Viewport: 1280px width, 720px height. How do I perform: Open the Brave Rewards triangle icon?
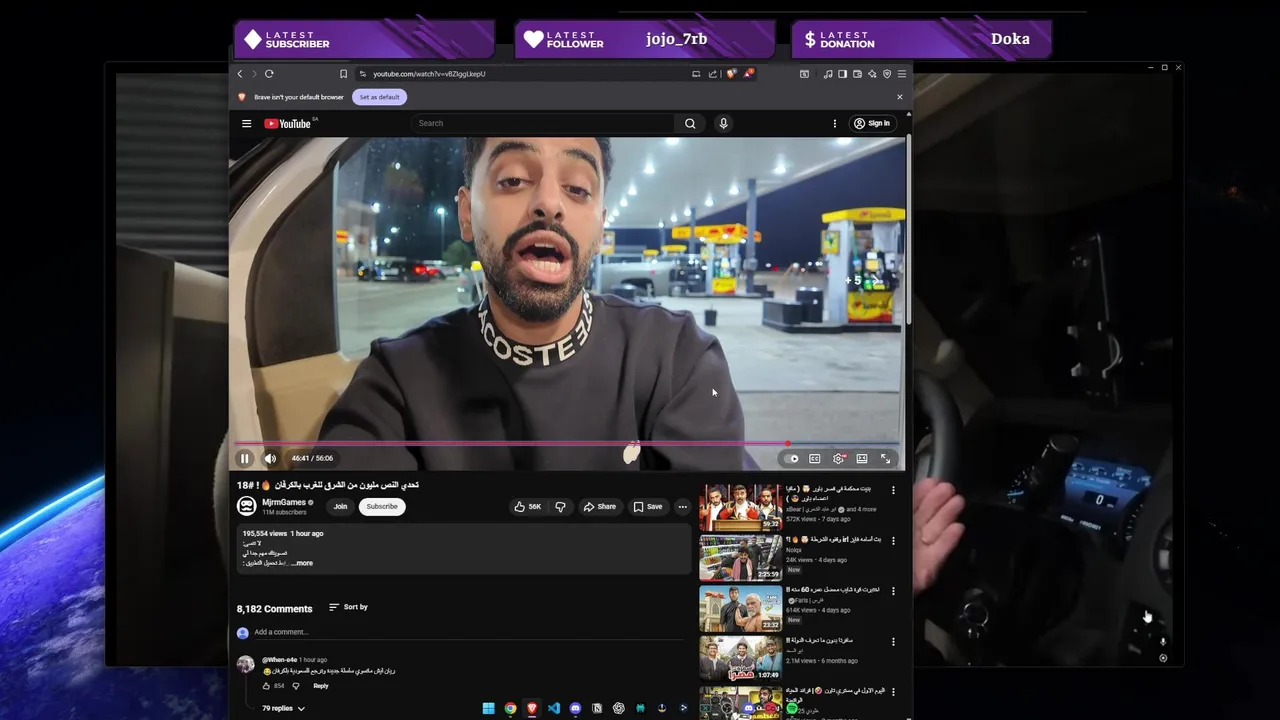748,74
